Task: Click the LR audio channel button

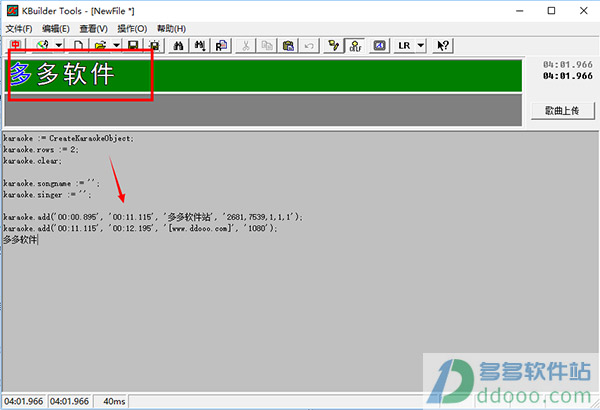Action: click(404, 46)
